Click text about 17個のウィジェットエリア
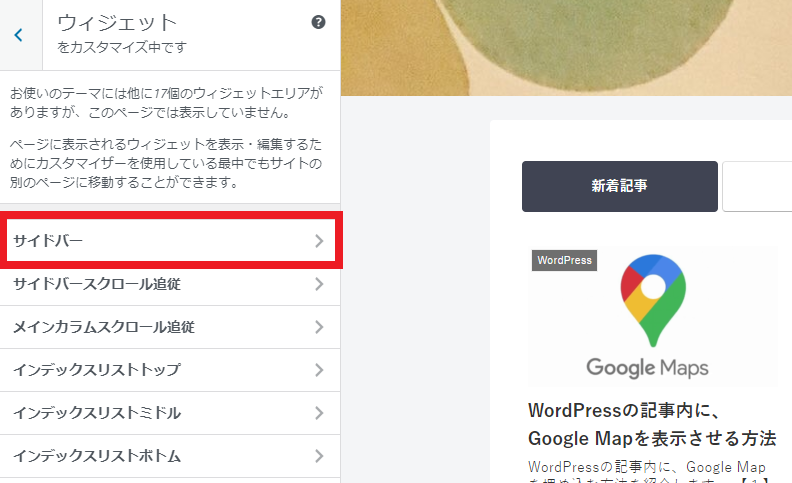The width and height of the screenshot is (792, 483). (x=166, y=103)
